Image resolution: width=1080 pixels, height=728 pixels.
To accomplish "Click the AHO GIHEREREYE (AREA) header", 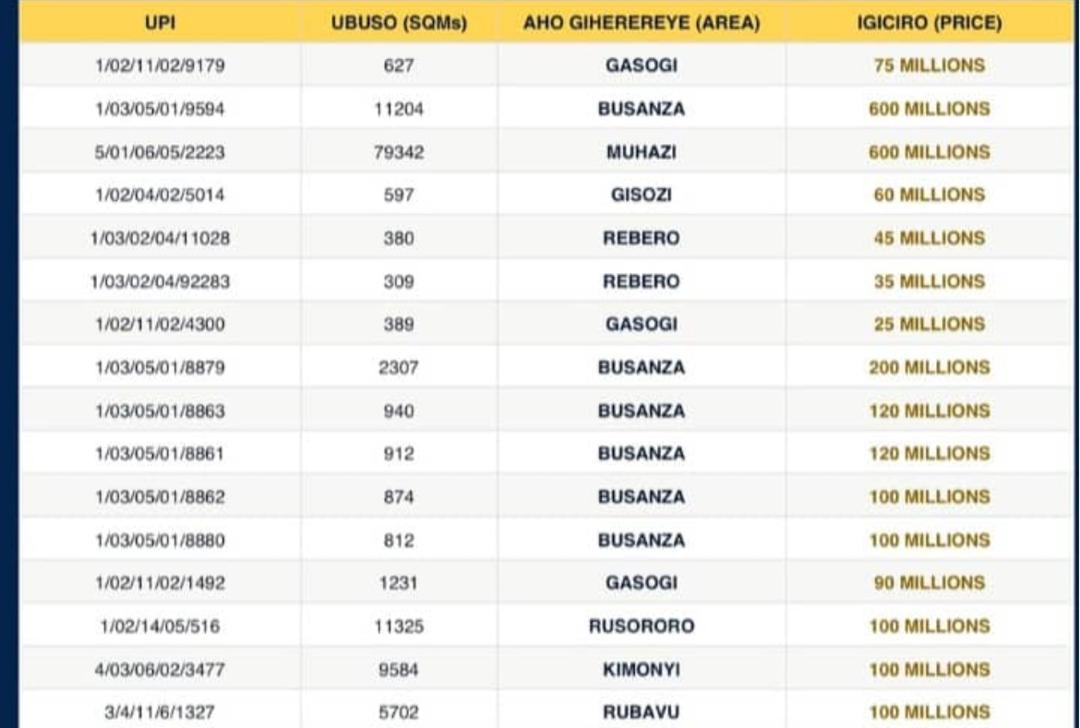I will point(641,23).
